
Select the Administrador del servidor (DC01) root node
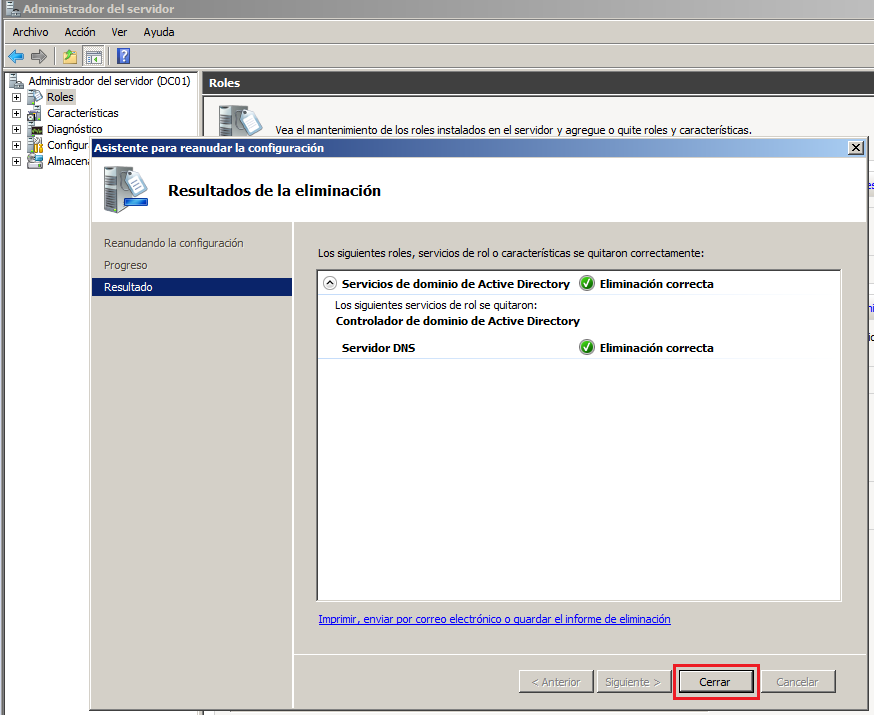108,81
